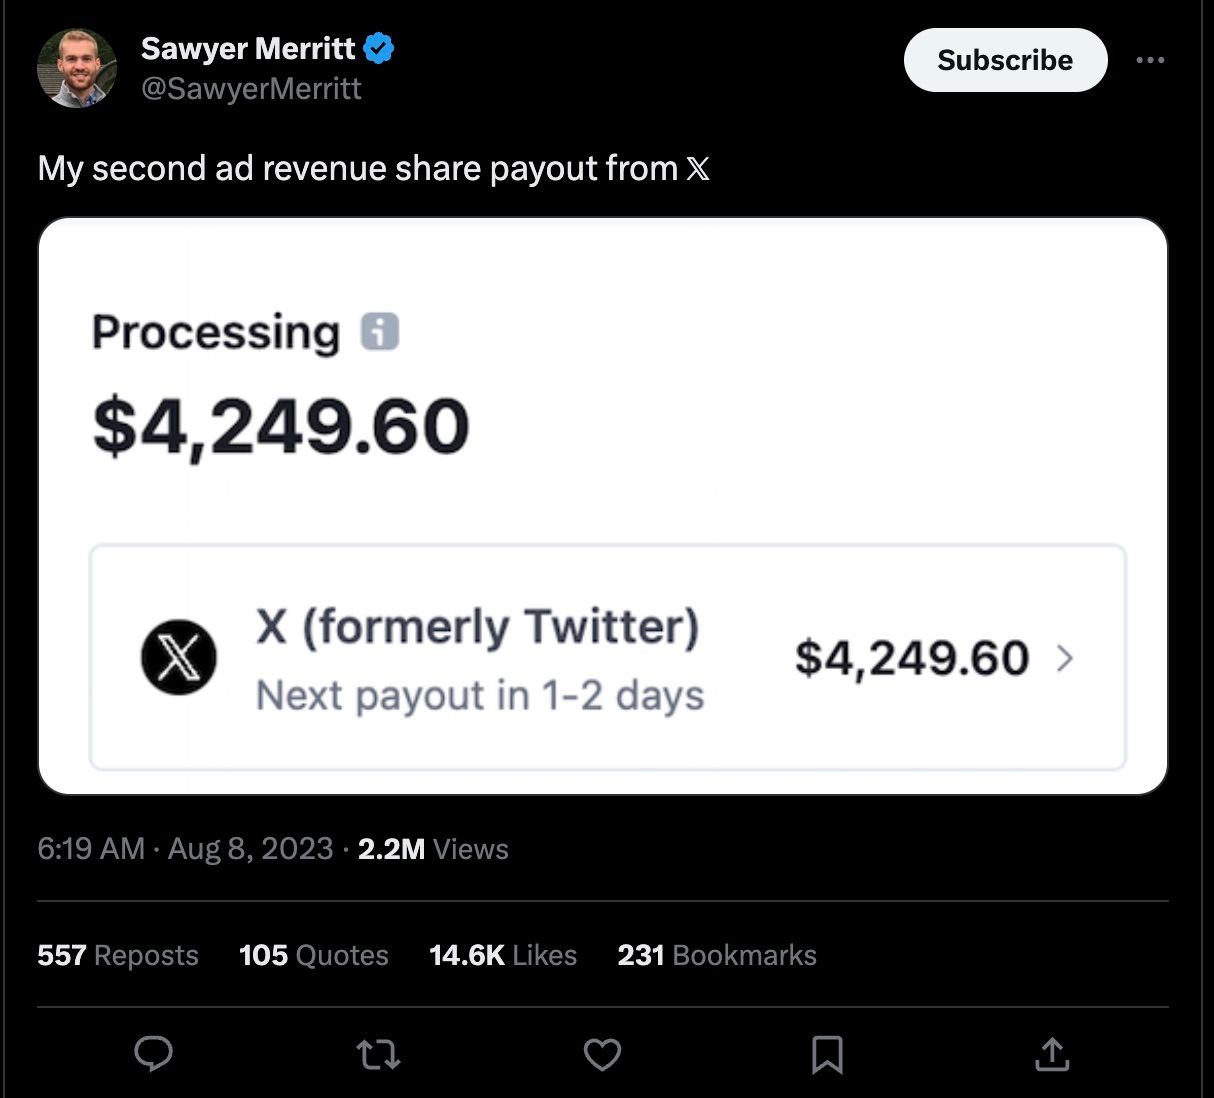Open the 105 Quotes page

tap(313, 955)
